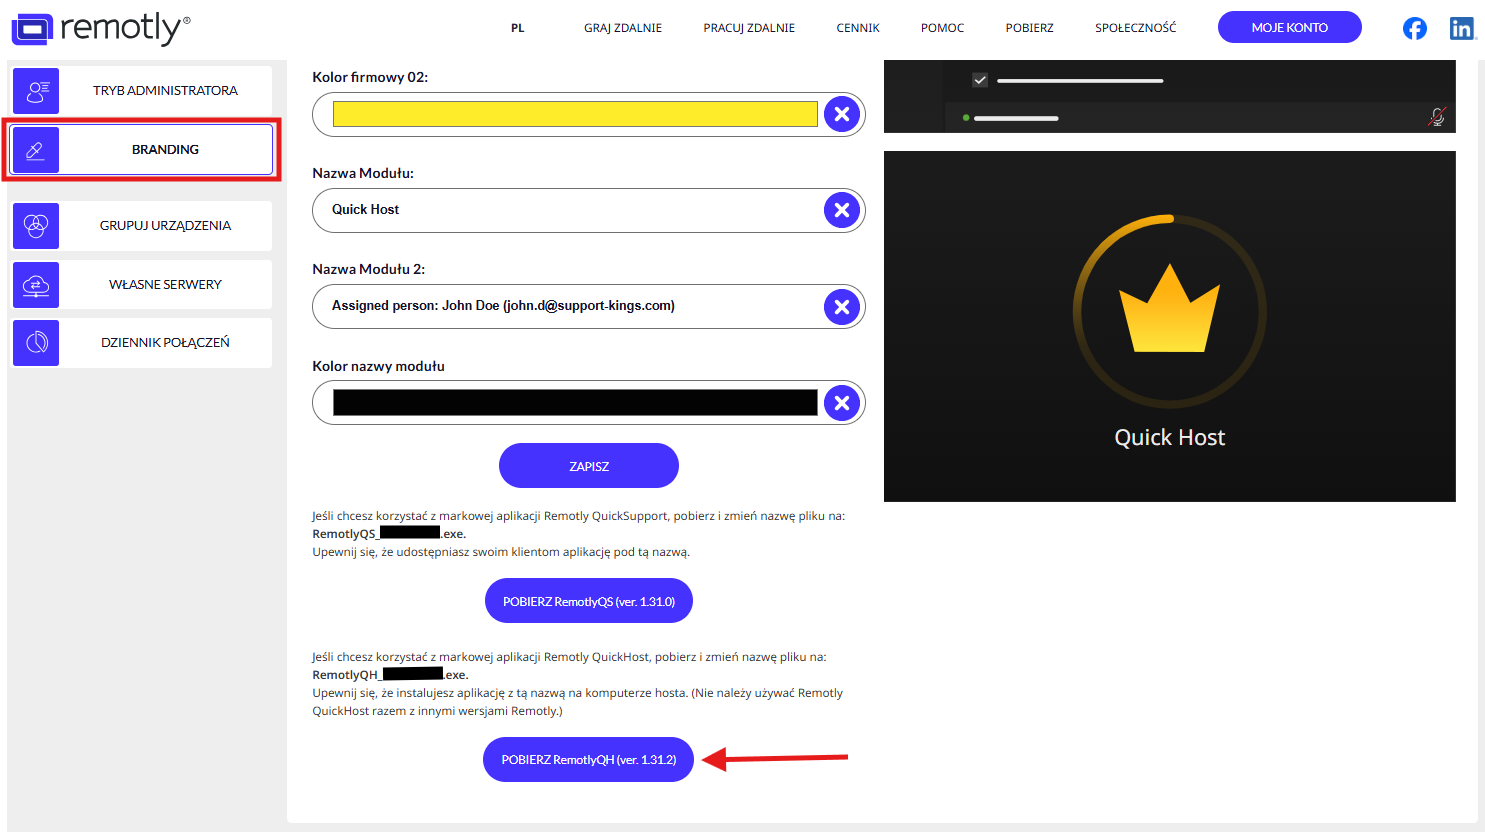Click the Grupuj Urządzenia circles icon
Image resolution: width=1485 pixels, height=832 pixels.
click(x=36, y=226)
